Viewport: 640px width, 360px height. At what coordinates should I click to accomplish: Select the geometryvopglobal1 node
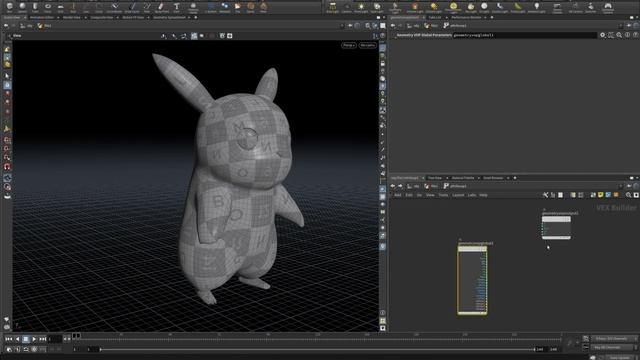click(472, 280)
